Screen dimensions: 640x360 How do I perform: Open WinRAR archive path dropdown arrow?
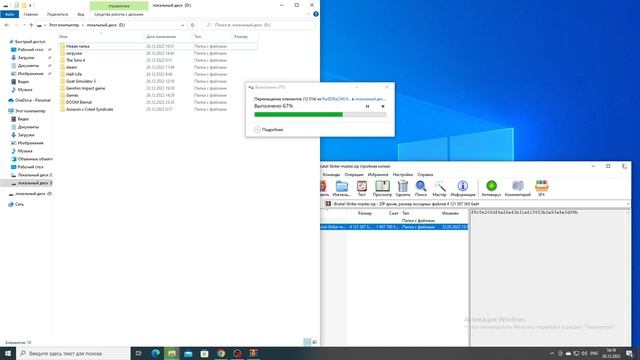point(628,203)
